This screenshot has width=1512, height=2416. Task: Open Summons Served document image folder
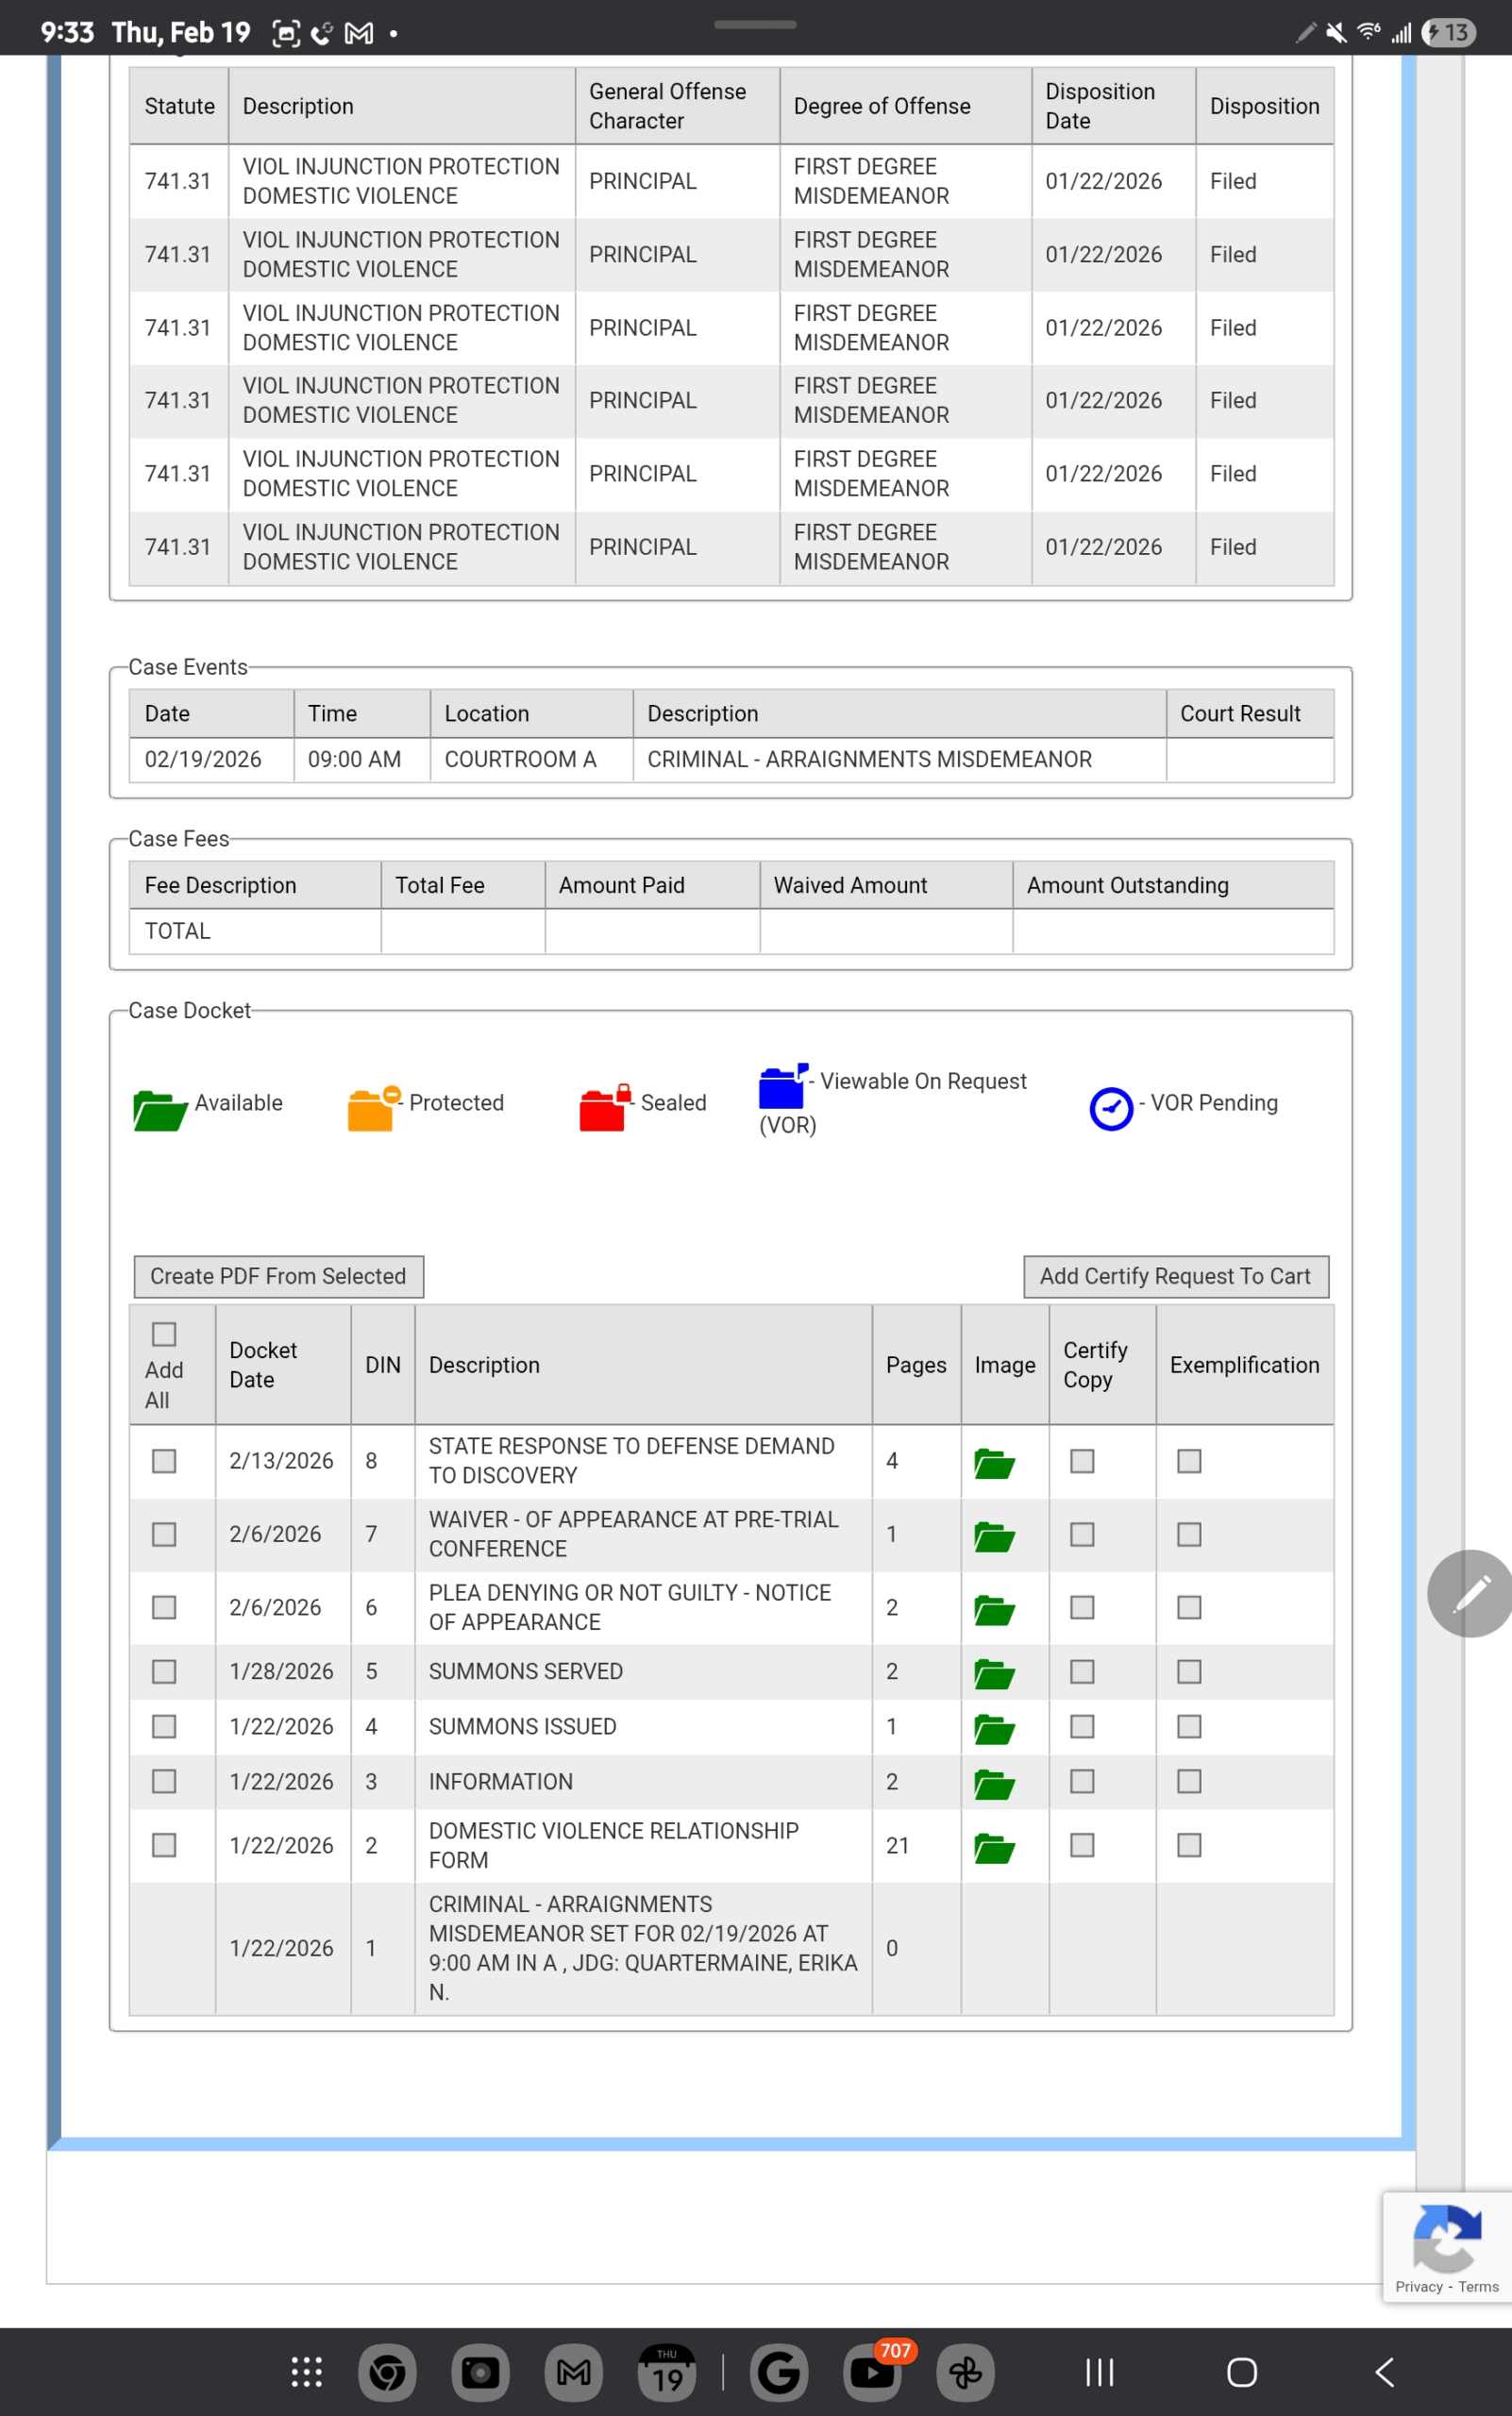(994, 1673)
